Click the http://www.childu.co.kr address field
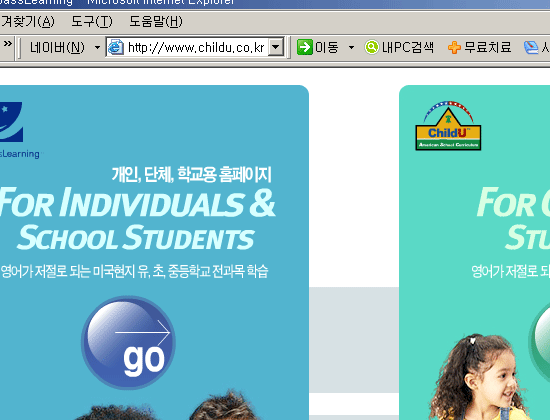Image resolution: width=550 pixels, height=420 pixels. 196,47
